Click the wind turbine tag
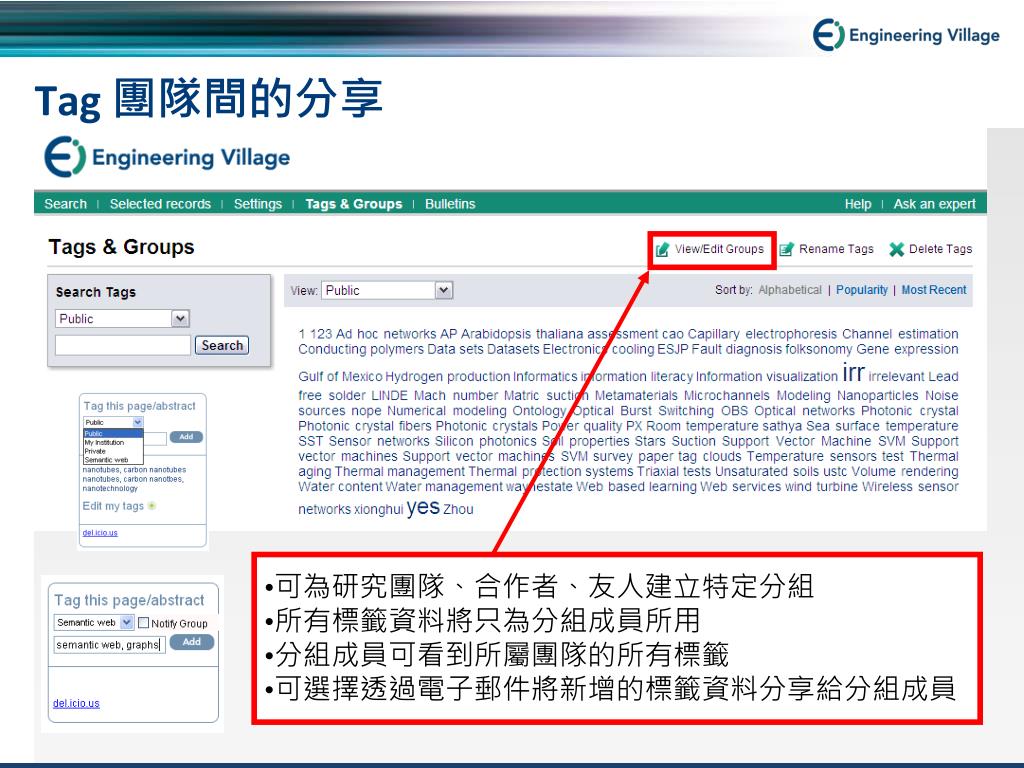 (x=821, y=487)
